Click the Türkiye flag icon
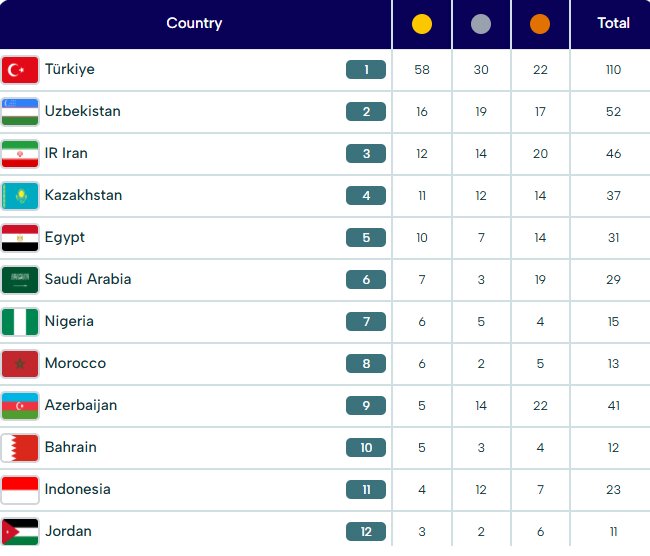650x556 pixels. 20,70
